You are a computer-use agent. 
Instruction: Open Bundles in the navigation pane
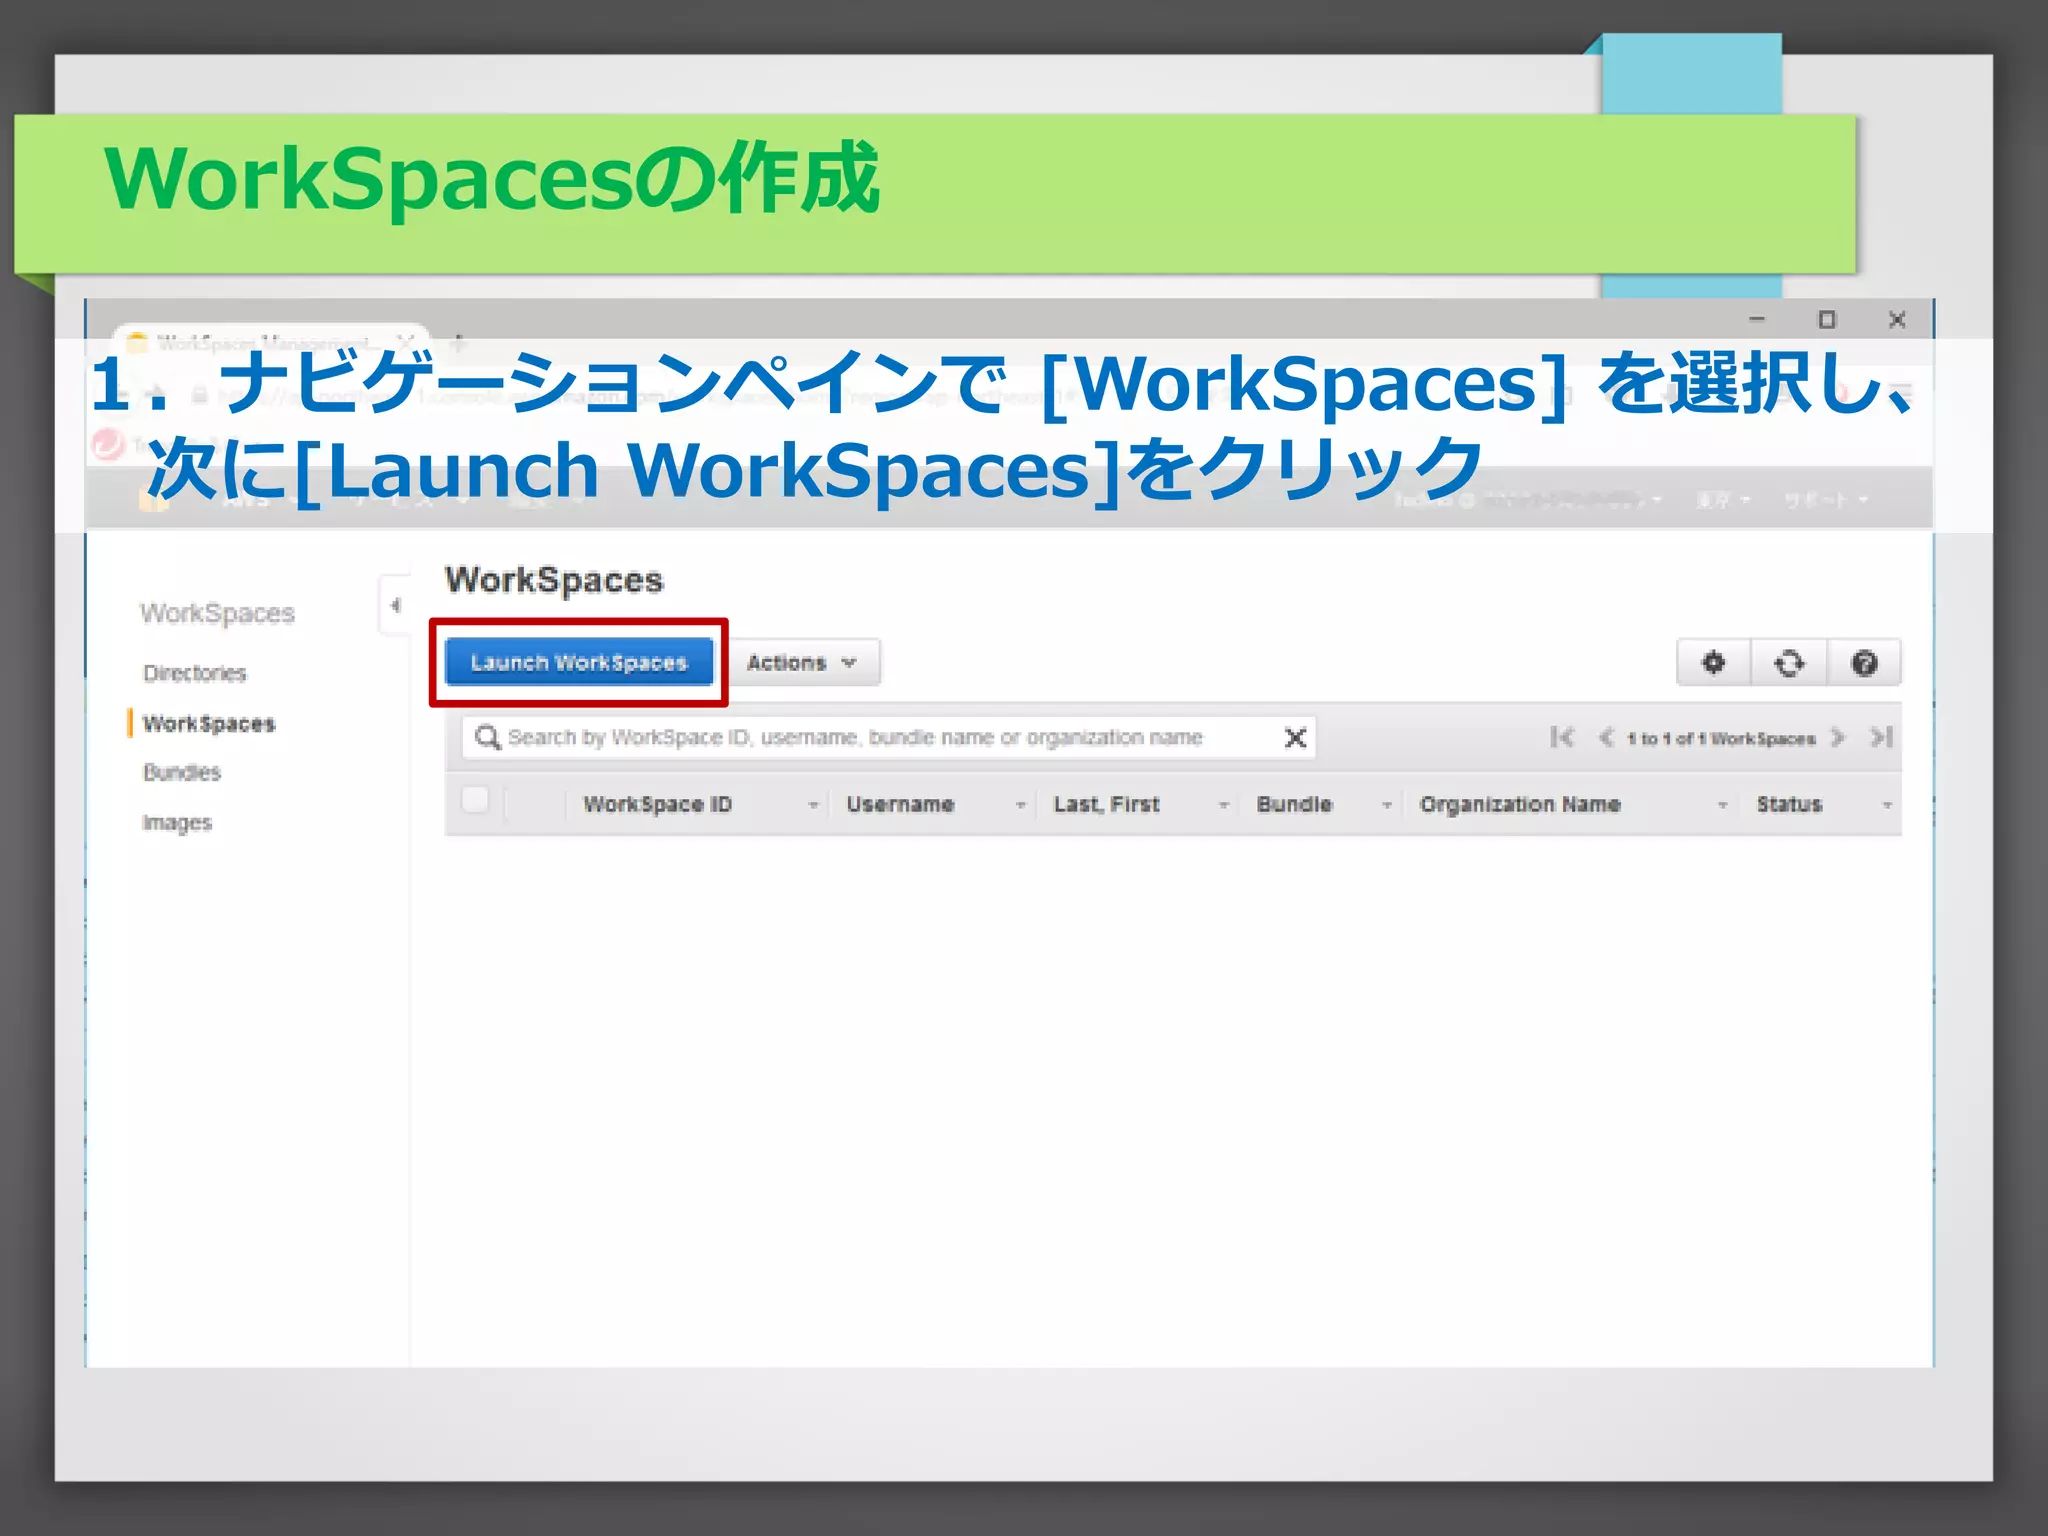coord(182,772)
